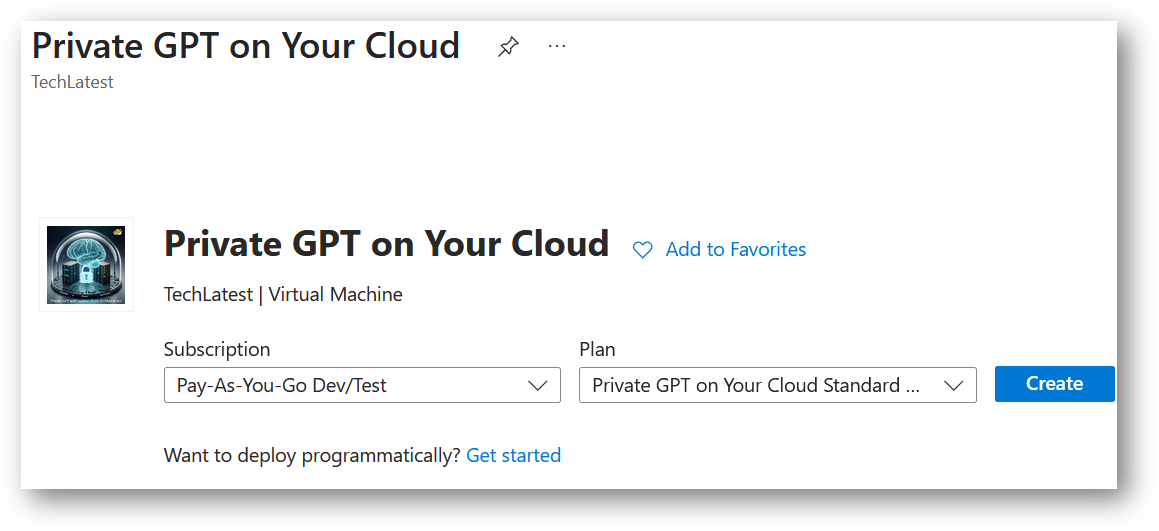
Task: Open the Get started link
Action: click(x=513, y=456)
